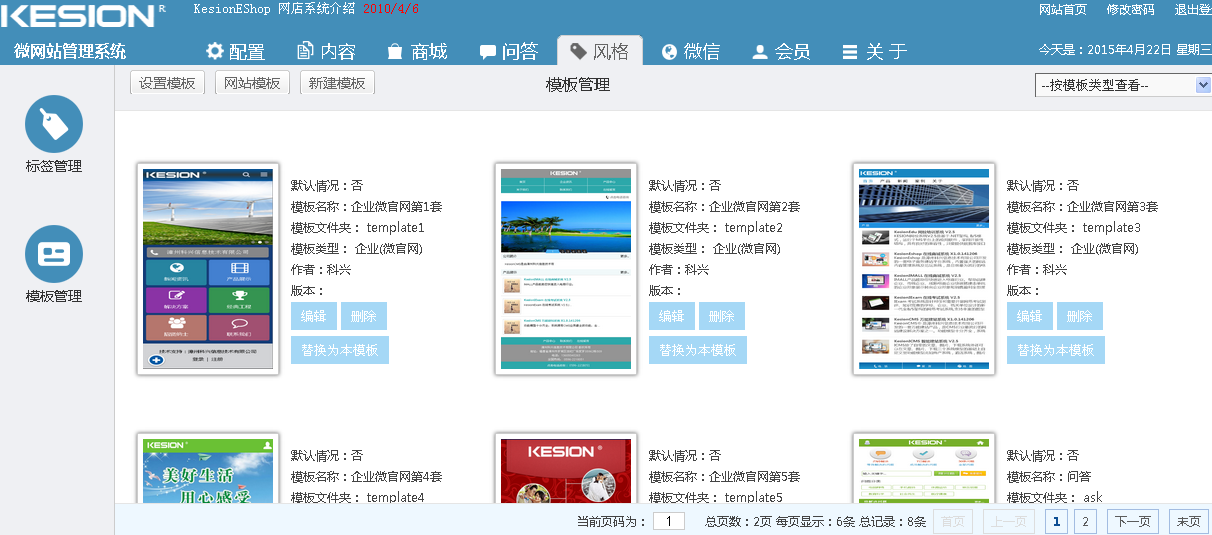Click 替换为本模板 for template3

click(x=1055, y=350)
